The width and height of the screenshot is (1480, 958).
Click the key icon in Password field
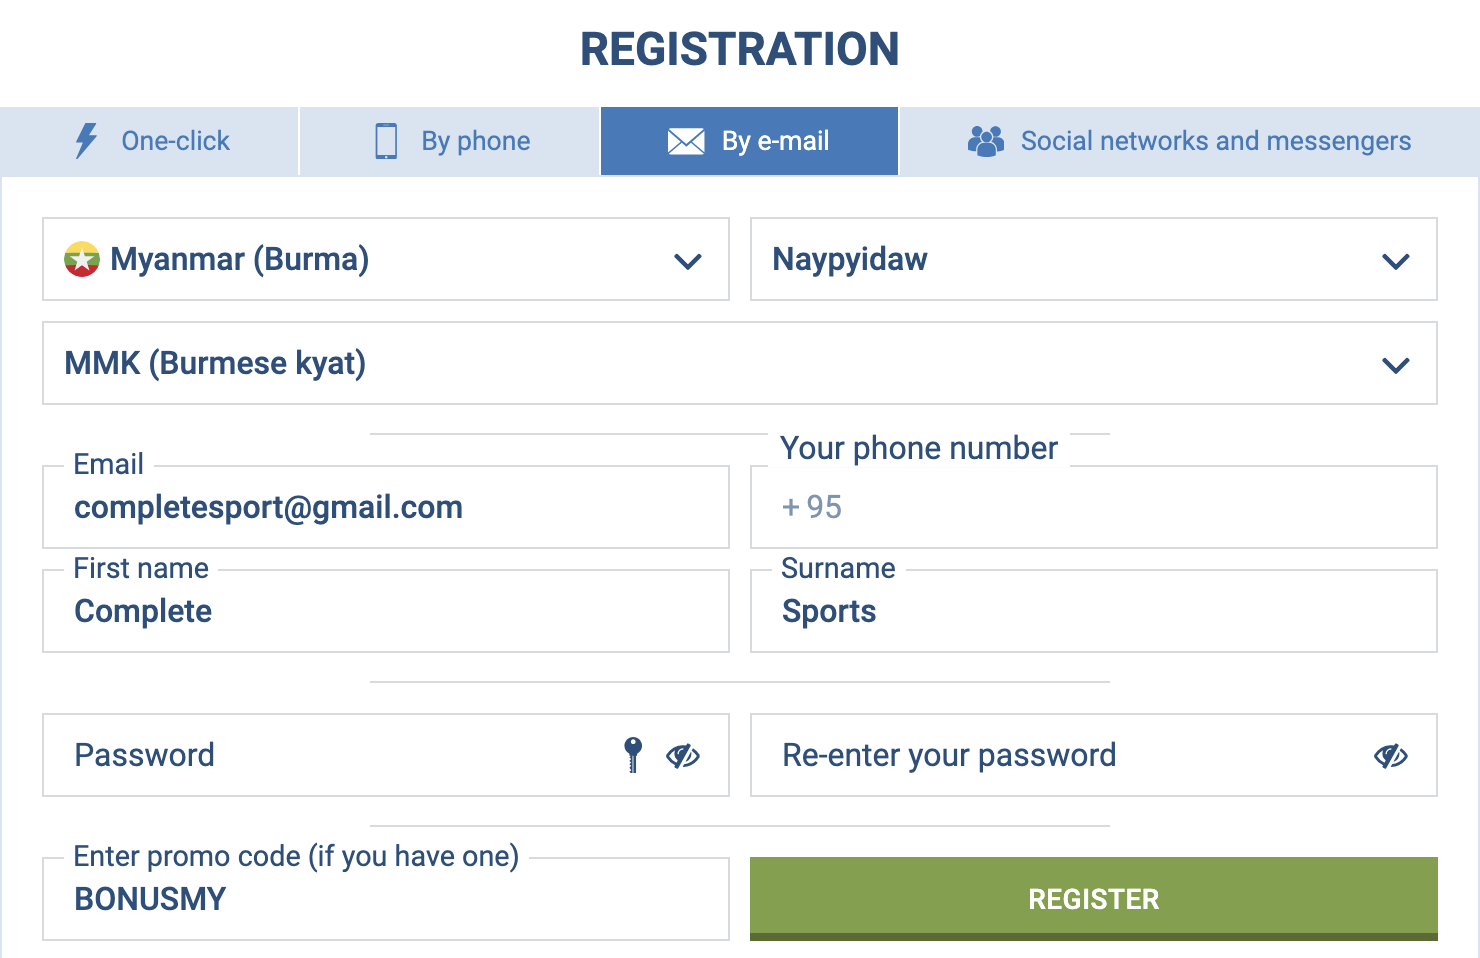click(x=633, y=755)
